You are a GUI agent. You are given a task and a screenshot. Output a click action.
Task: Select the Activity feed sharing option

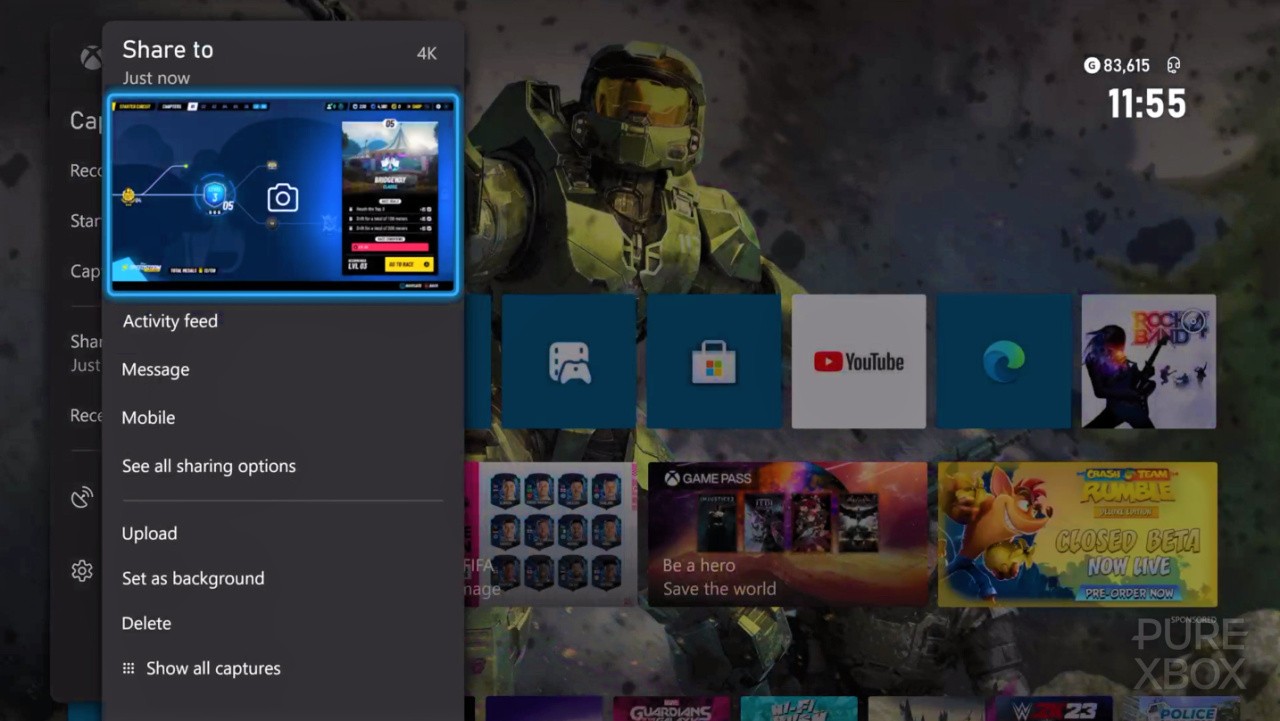click(x=170, y=321)
